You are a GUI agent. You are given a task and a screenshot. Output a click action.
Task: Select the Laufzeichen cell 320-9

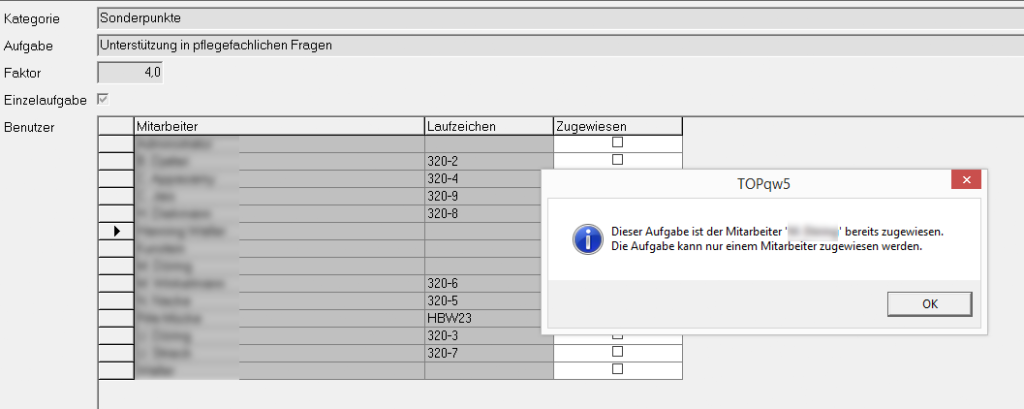[488, 196]
